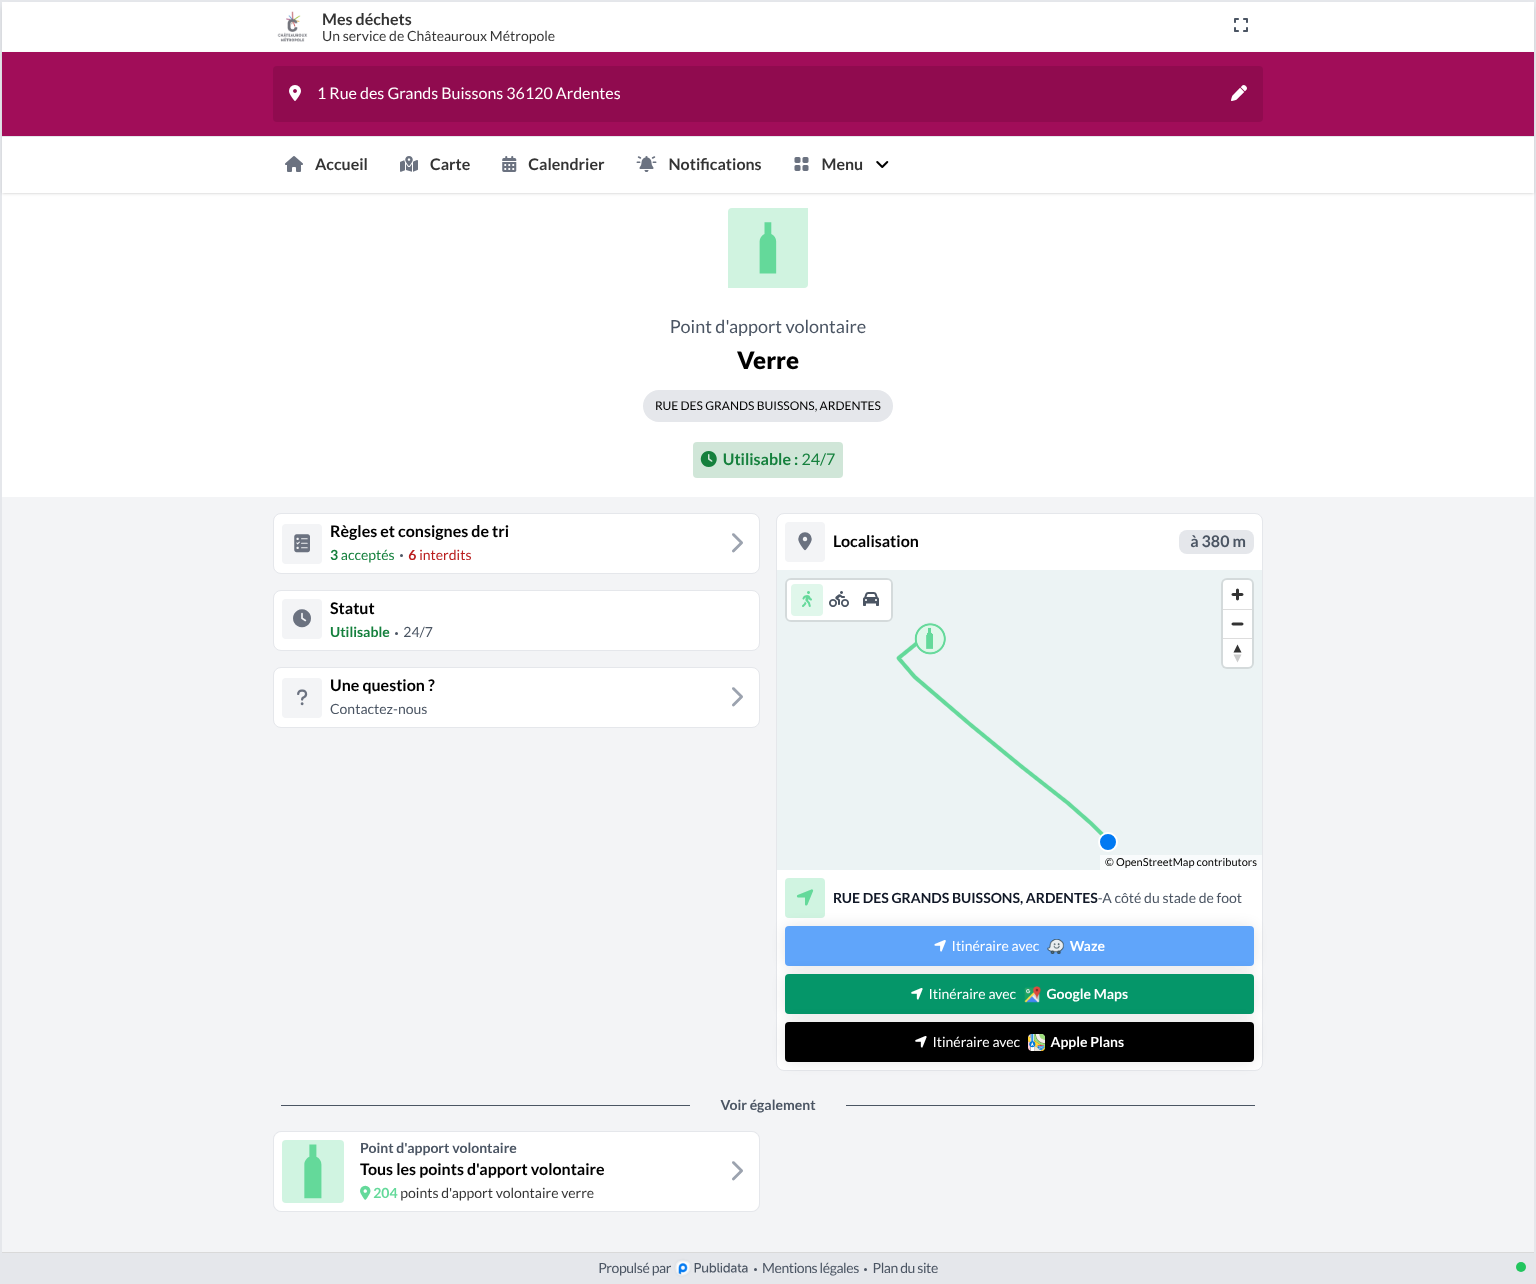Start itinerary with Google Maps

pyautogui.click(x=1019, y=994)
